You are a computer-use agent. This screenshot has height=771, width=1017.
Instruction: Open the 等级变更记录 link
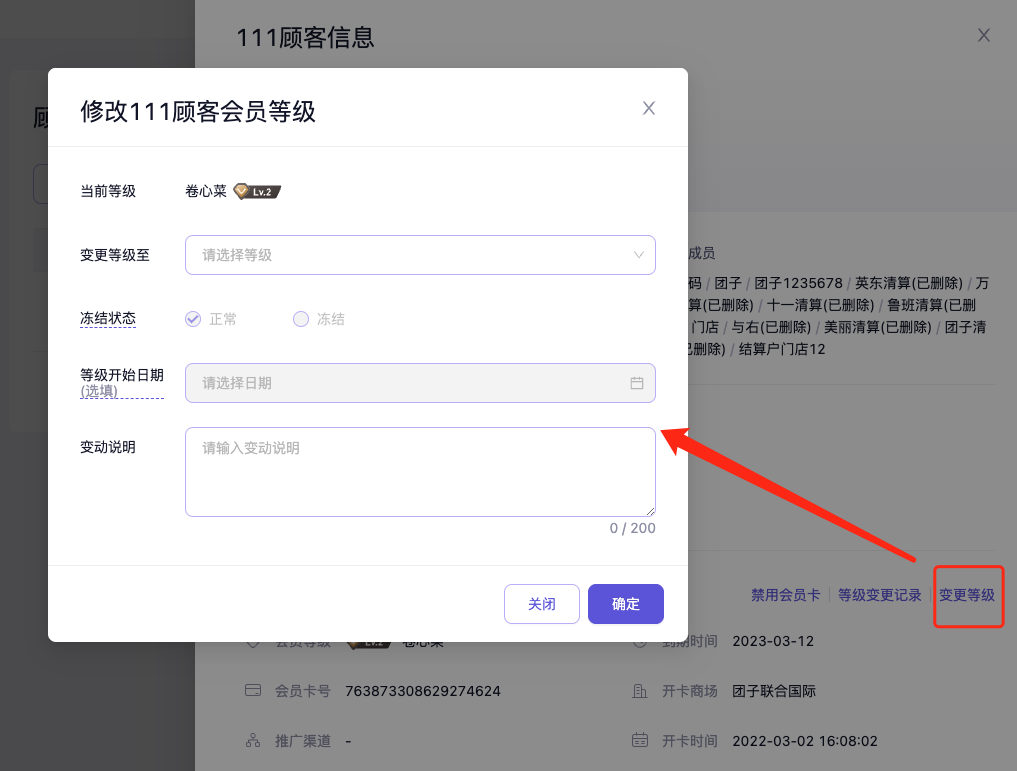[x=880, y=595]
